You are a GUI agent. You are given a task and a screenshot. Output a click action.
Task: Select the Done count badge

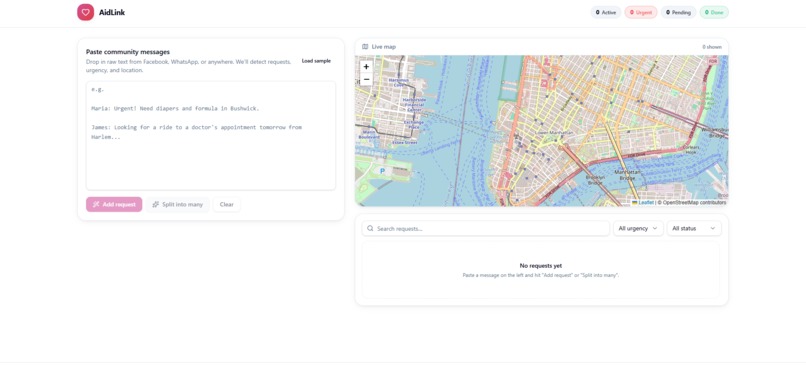(x=714, y=12)
